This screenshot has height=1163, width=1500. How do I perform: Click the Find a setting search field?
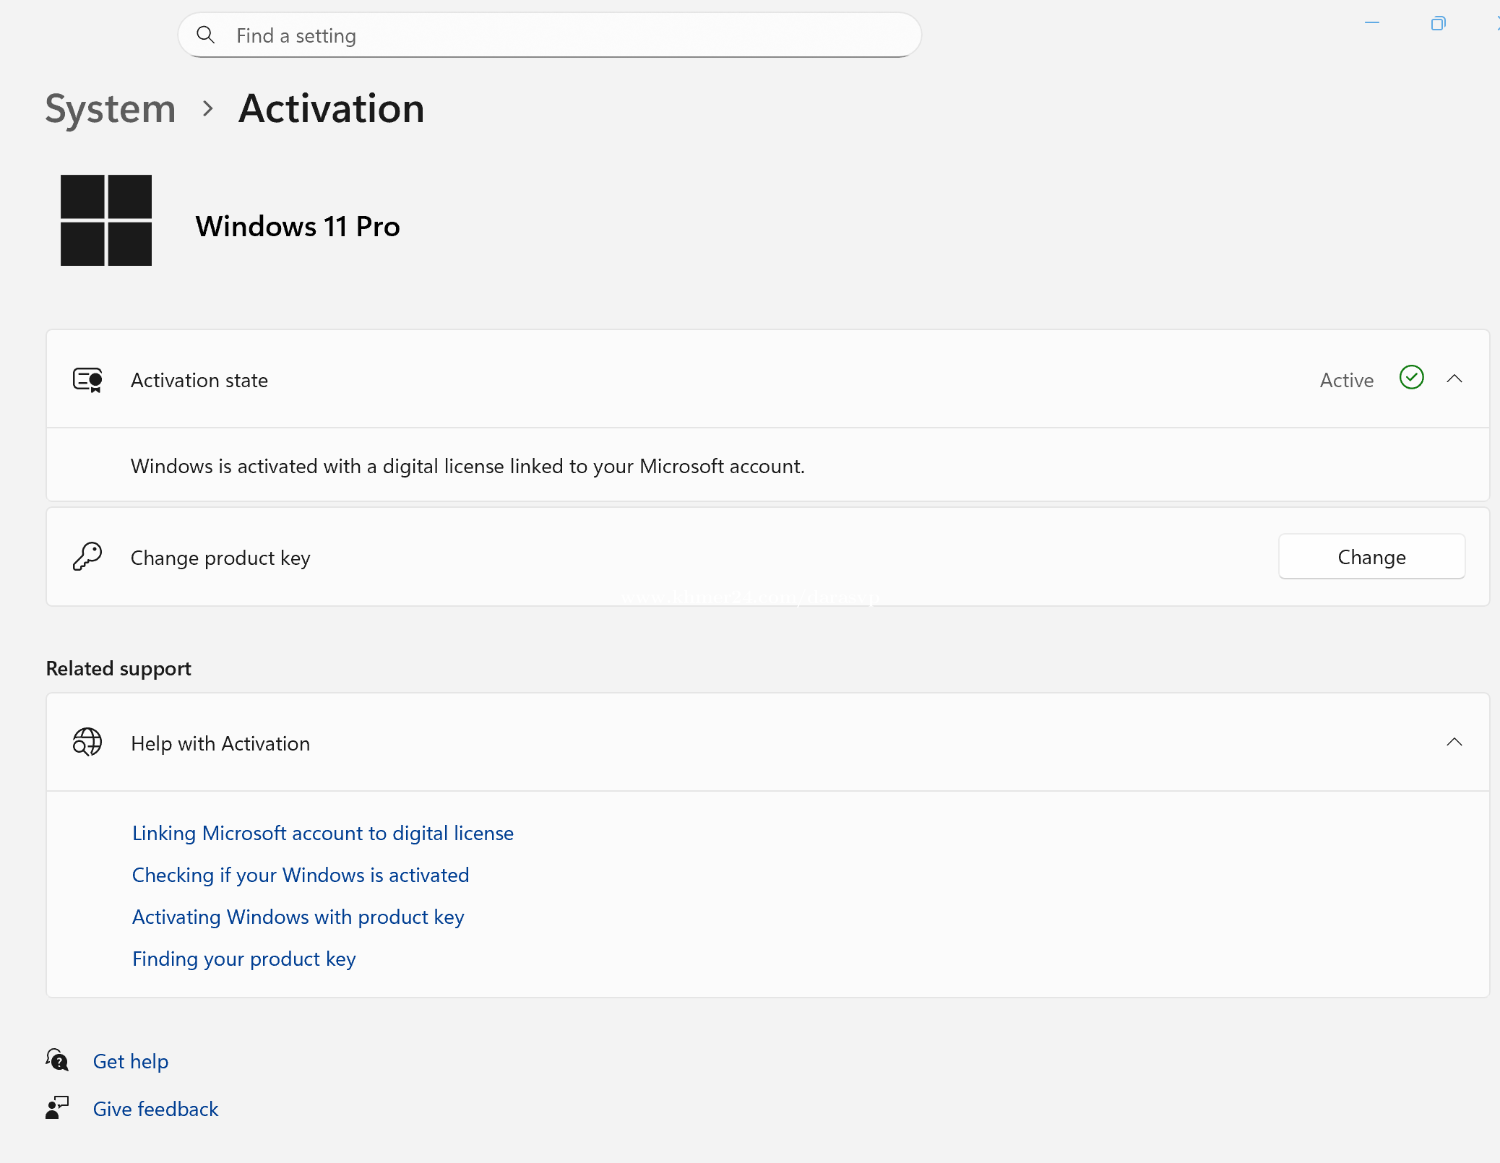[x=560, y=36]
